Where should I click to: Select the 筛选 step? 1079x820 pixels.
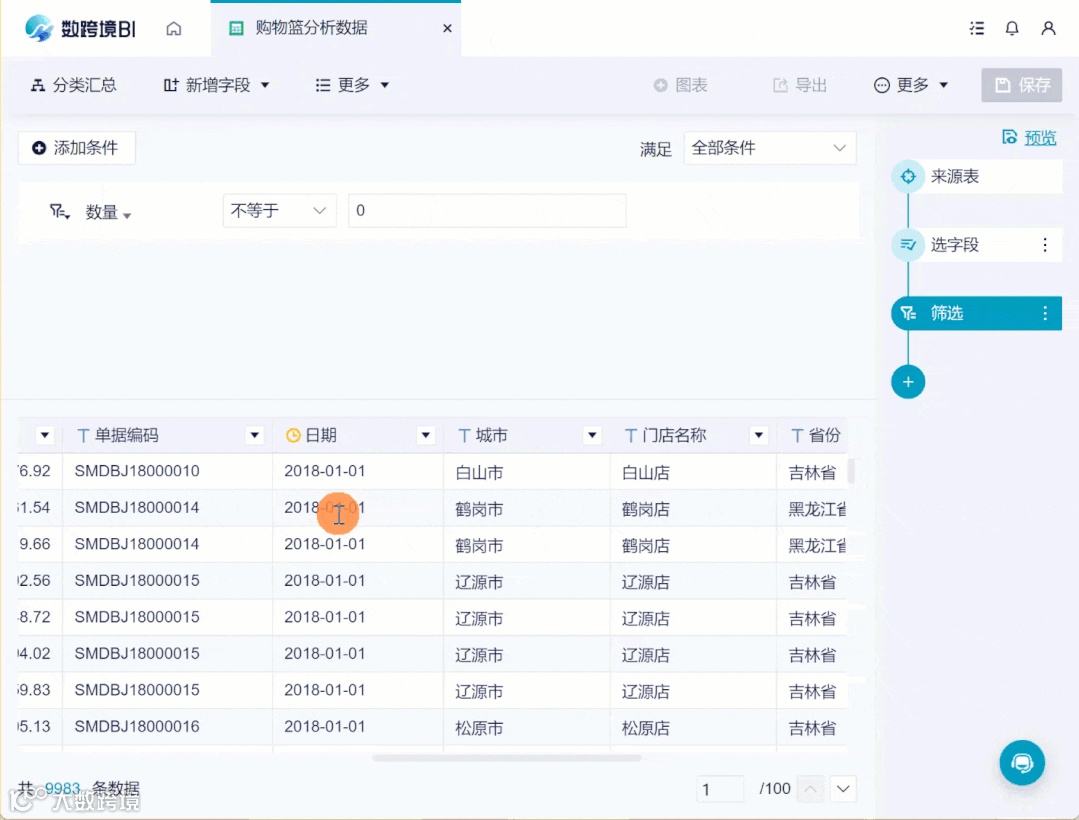coord(976,313)
